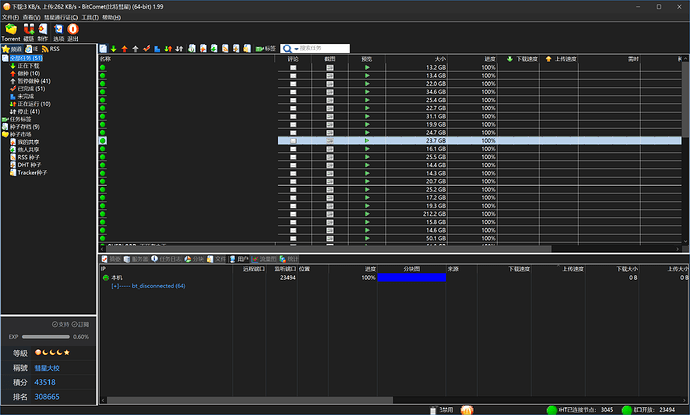Open the options (选项) toolbar icon

[59, 29]
